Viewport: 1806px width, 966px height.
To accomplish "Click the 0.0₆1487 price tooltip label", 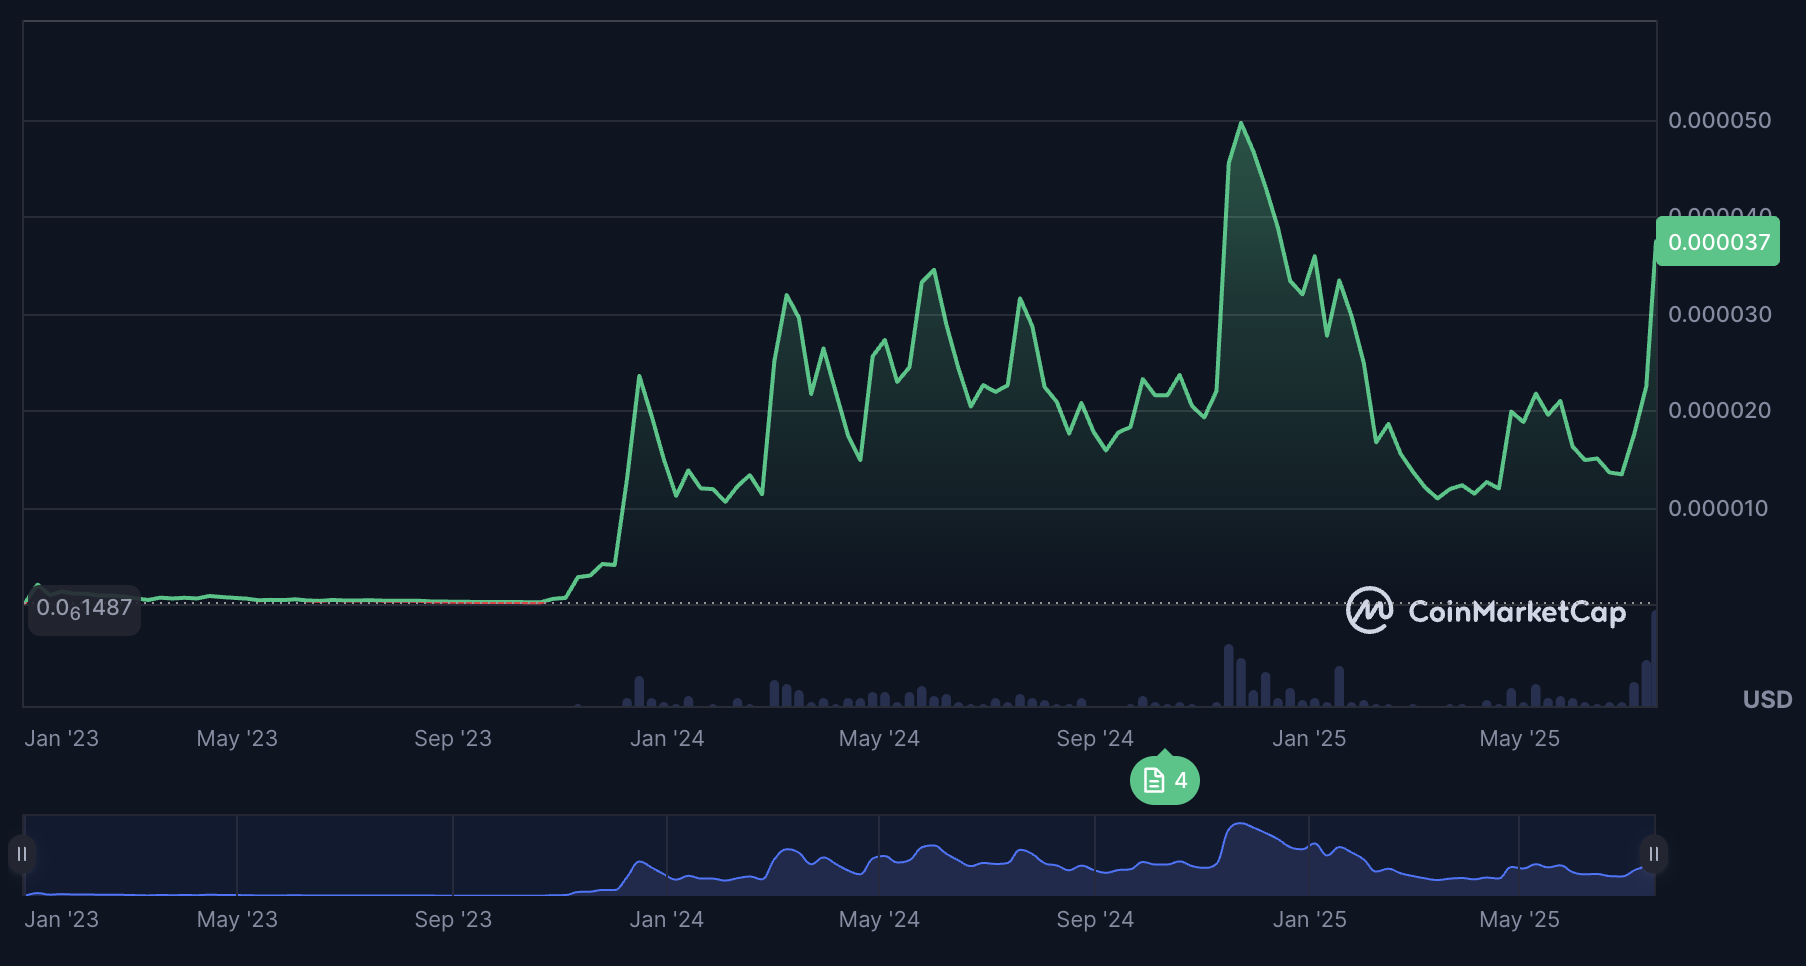I will tap(84, 608).
